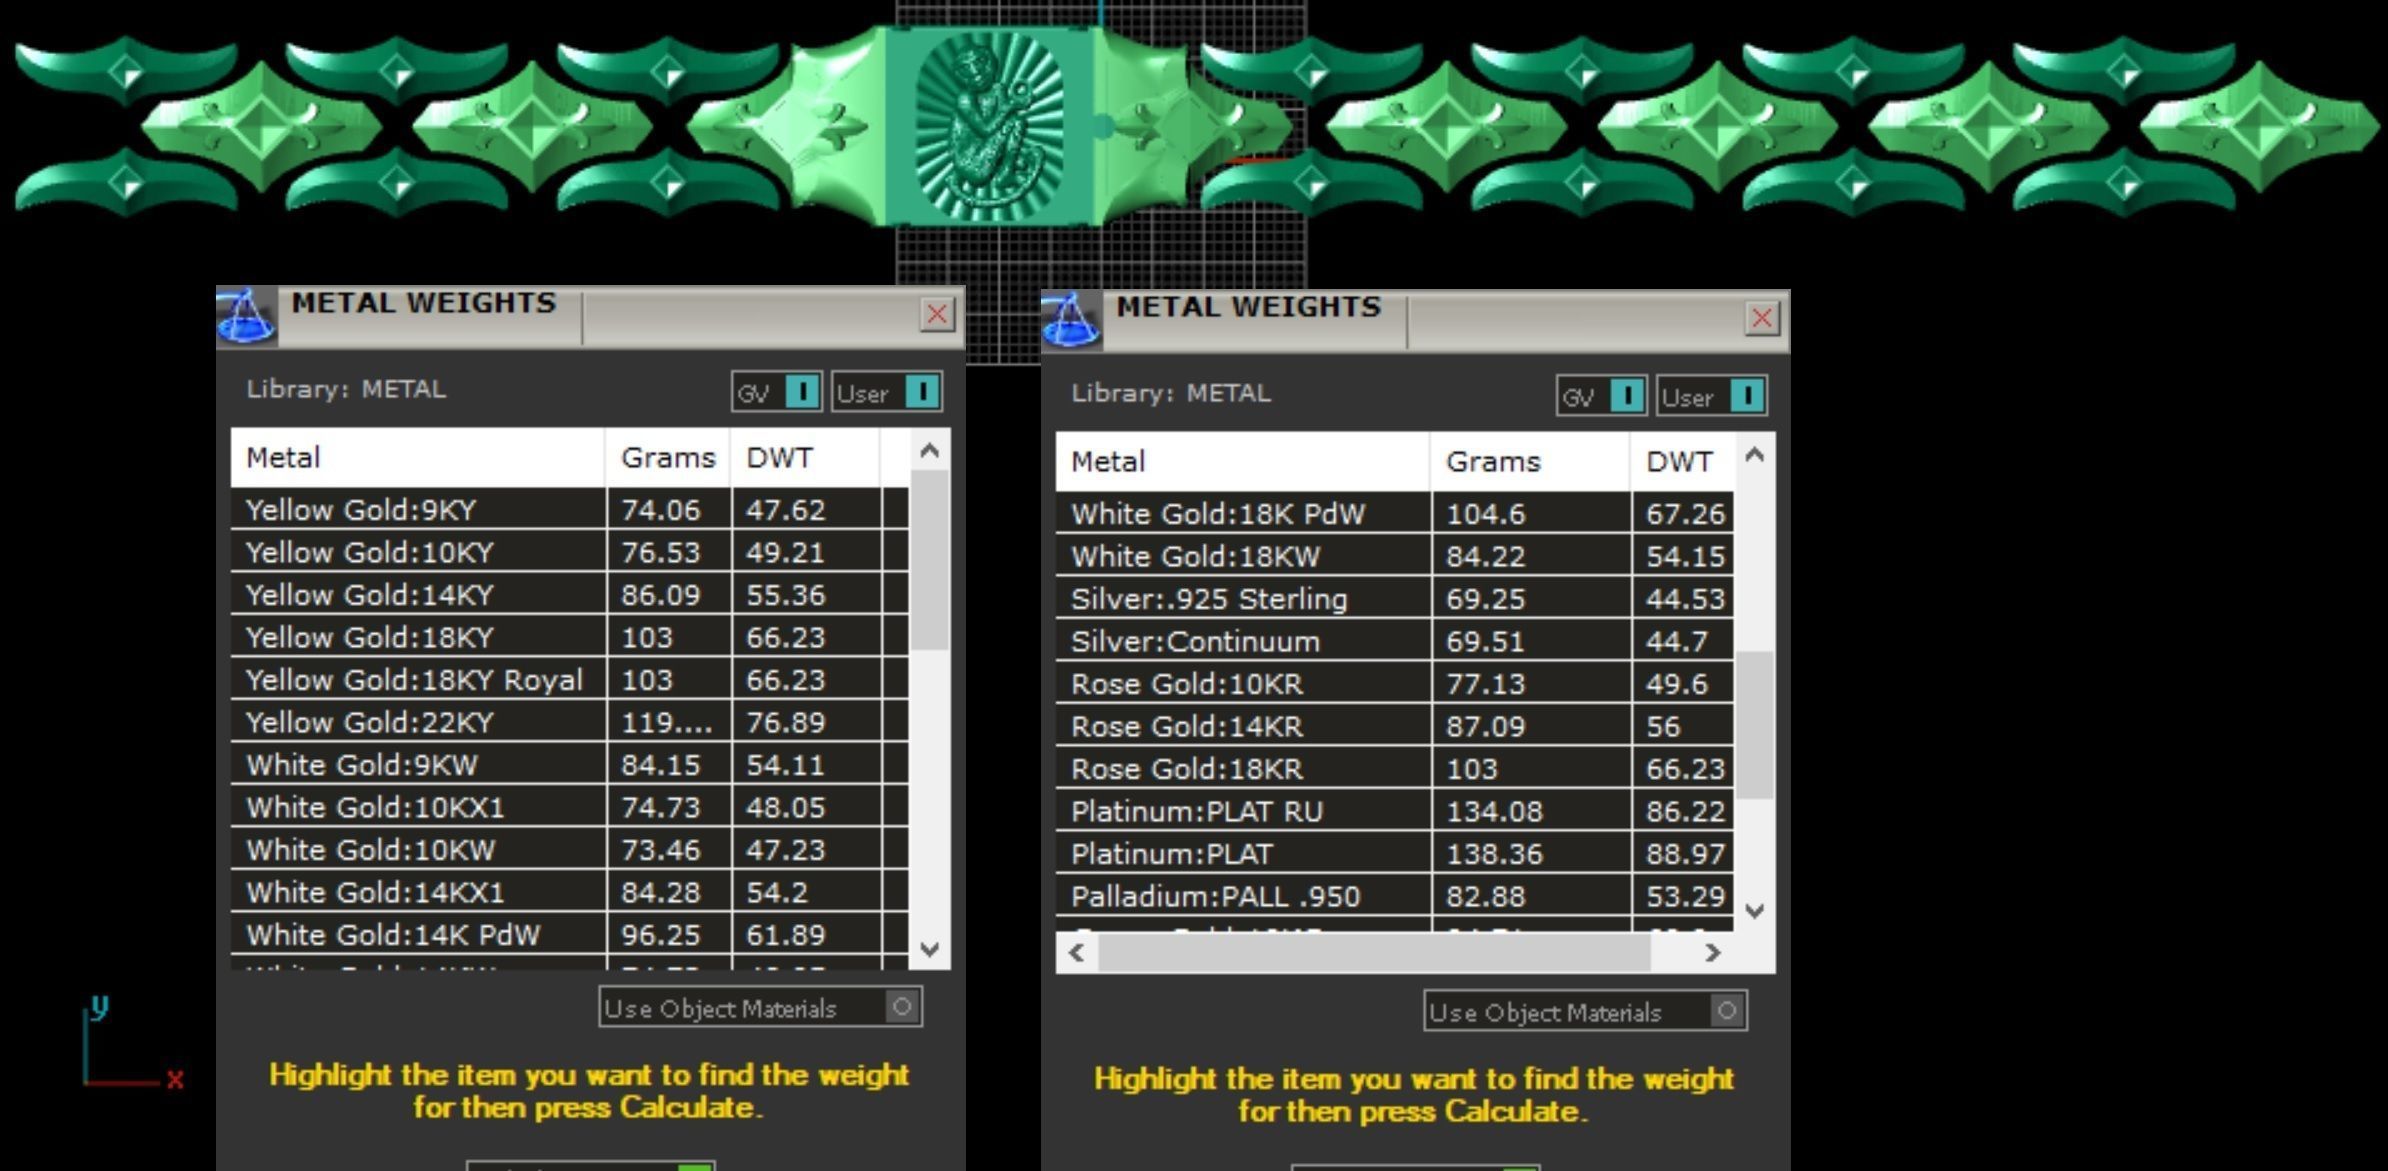
Task: Toggle the GV library in the left panel
Action: tap(802, 392)
